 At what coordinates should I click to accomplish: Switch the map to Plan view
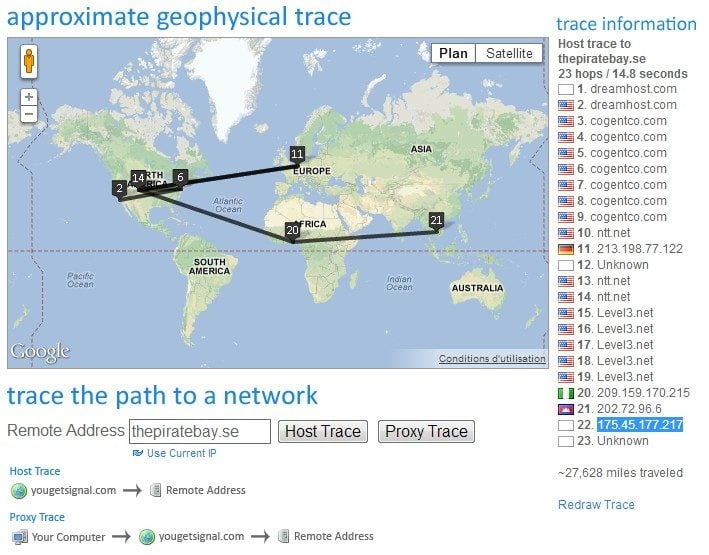pyautogui.click(x=453, y=53)
